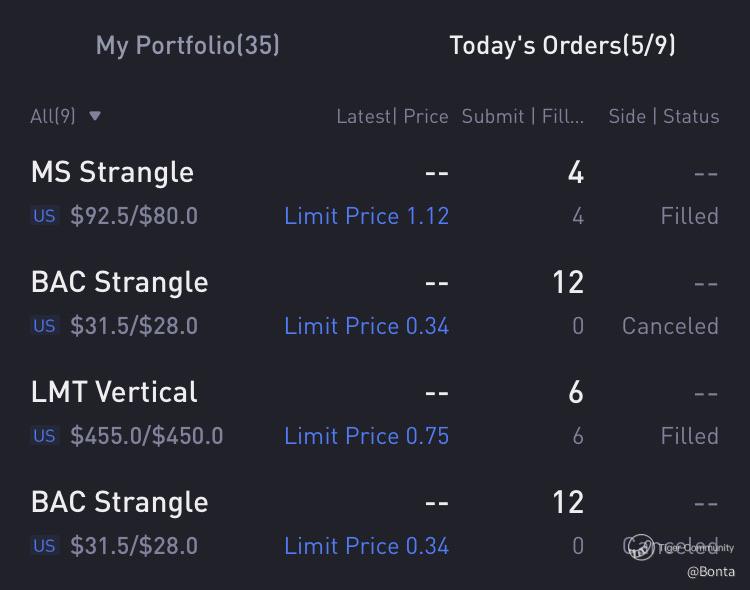Click Limit Price 1.12 on MS Strangle
The image size is (750, 590).
(366, 216)
